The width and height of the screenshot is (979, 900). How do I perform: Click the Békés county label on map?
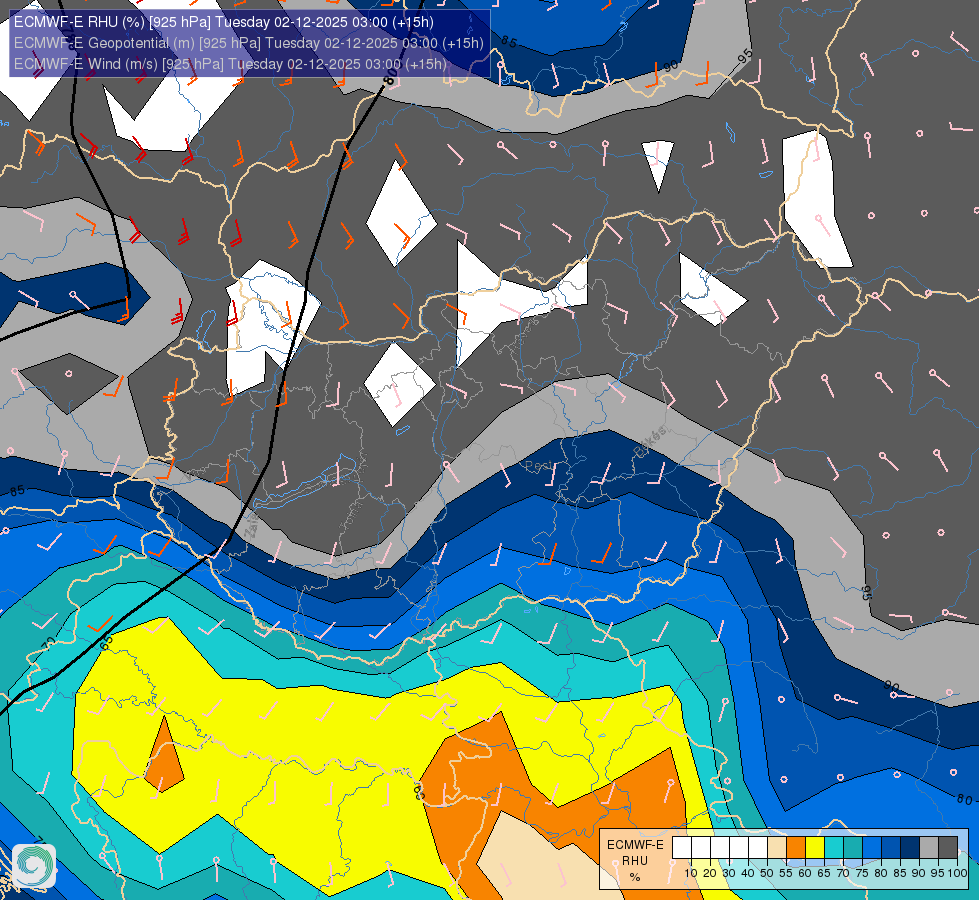click(x=650, y=442)
